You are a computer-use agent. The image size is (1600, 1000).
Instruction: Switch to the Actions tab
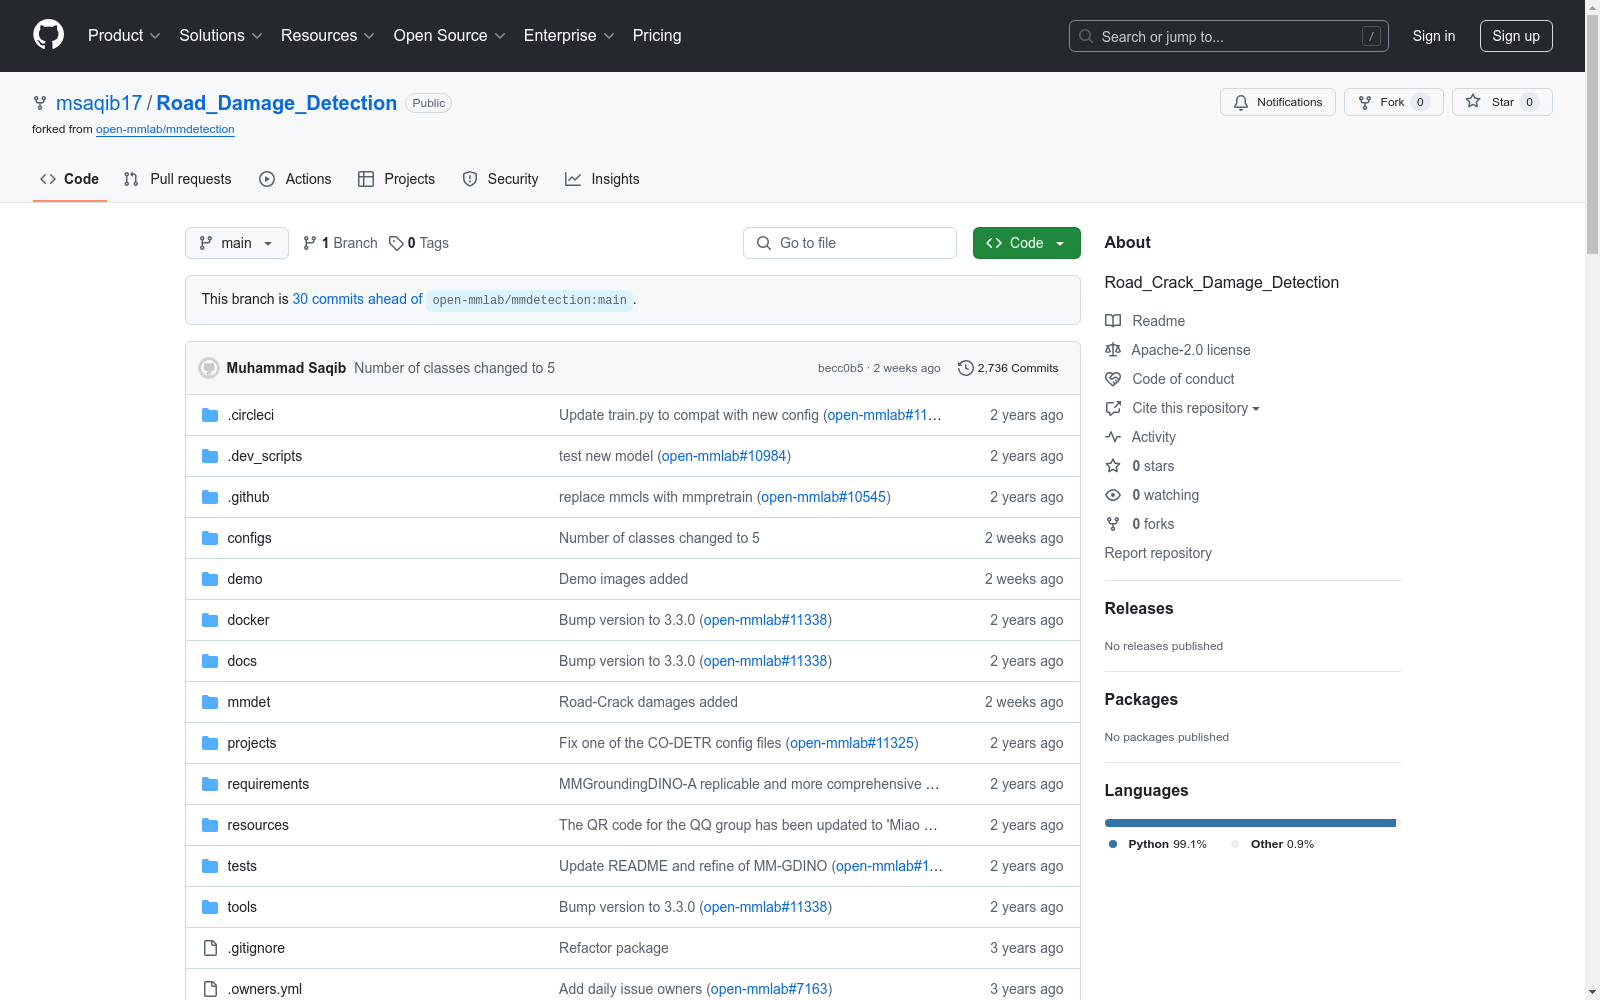(295, 179)
